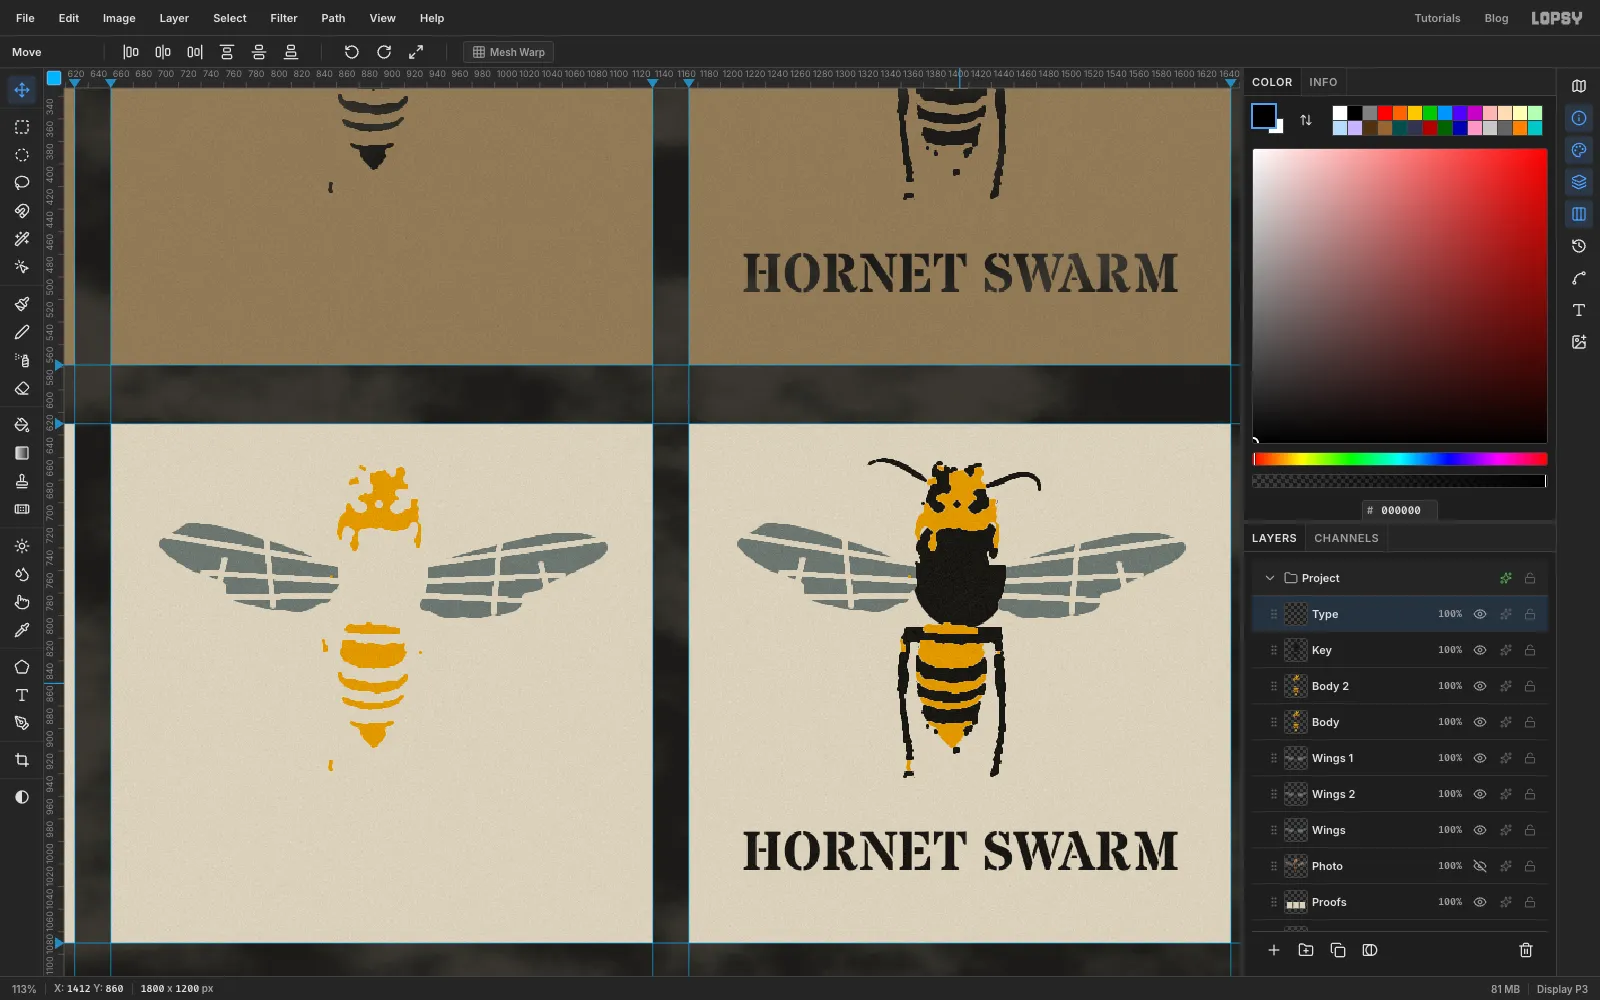
Task: Select the Magic Wand tool
Action: pyautogui.click(x=21, y=239)
